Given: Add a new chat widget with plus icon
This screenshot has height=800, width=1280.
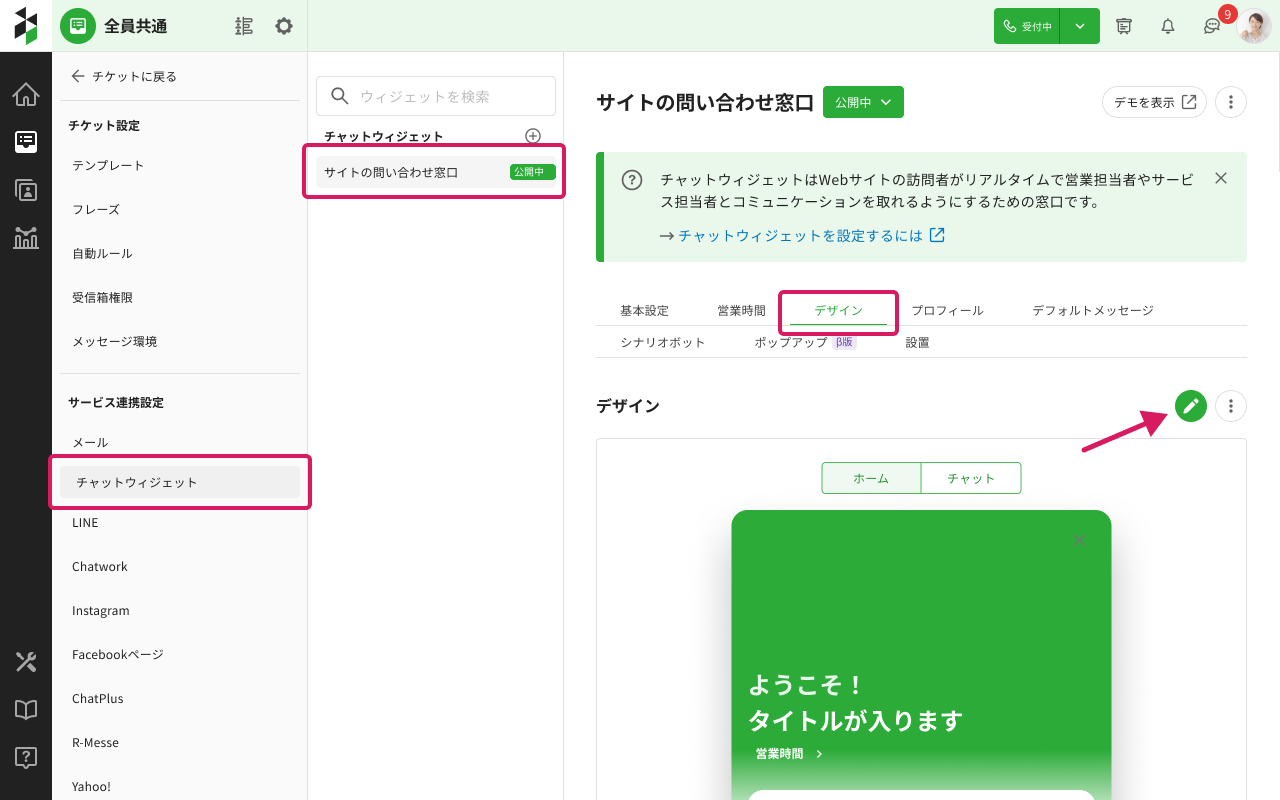Looking at the screenshot, I should point(533,136).
